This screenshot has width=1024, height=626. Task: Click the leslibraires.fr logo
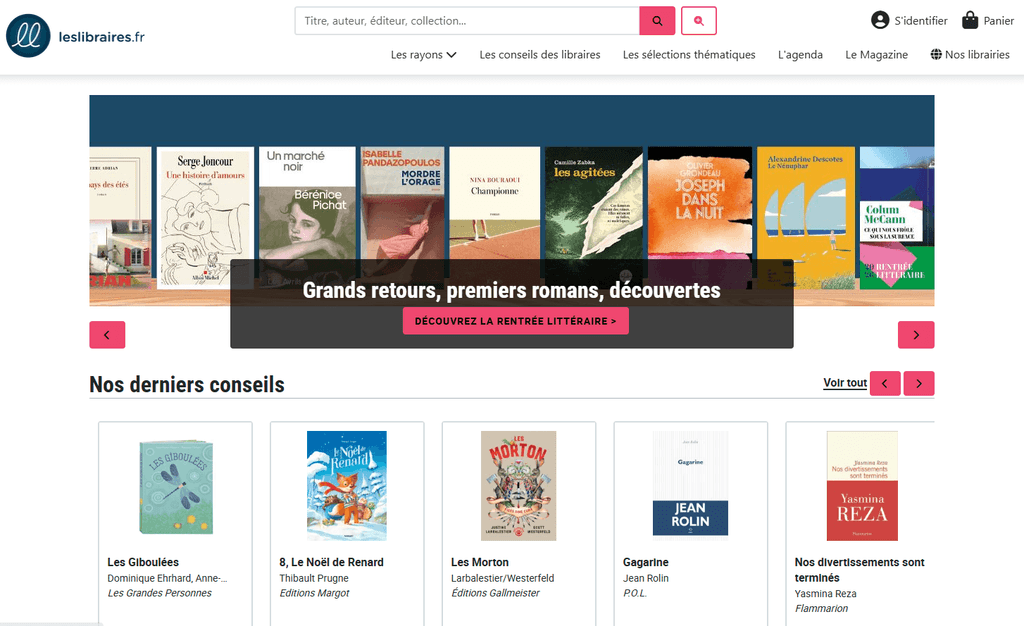coord(75,36)
